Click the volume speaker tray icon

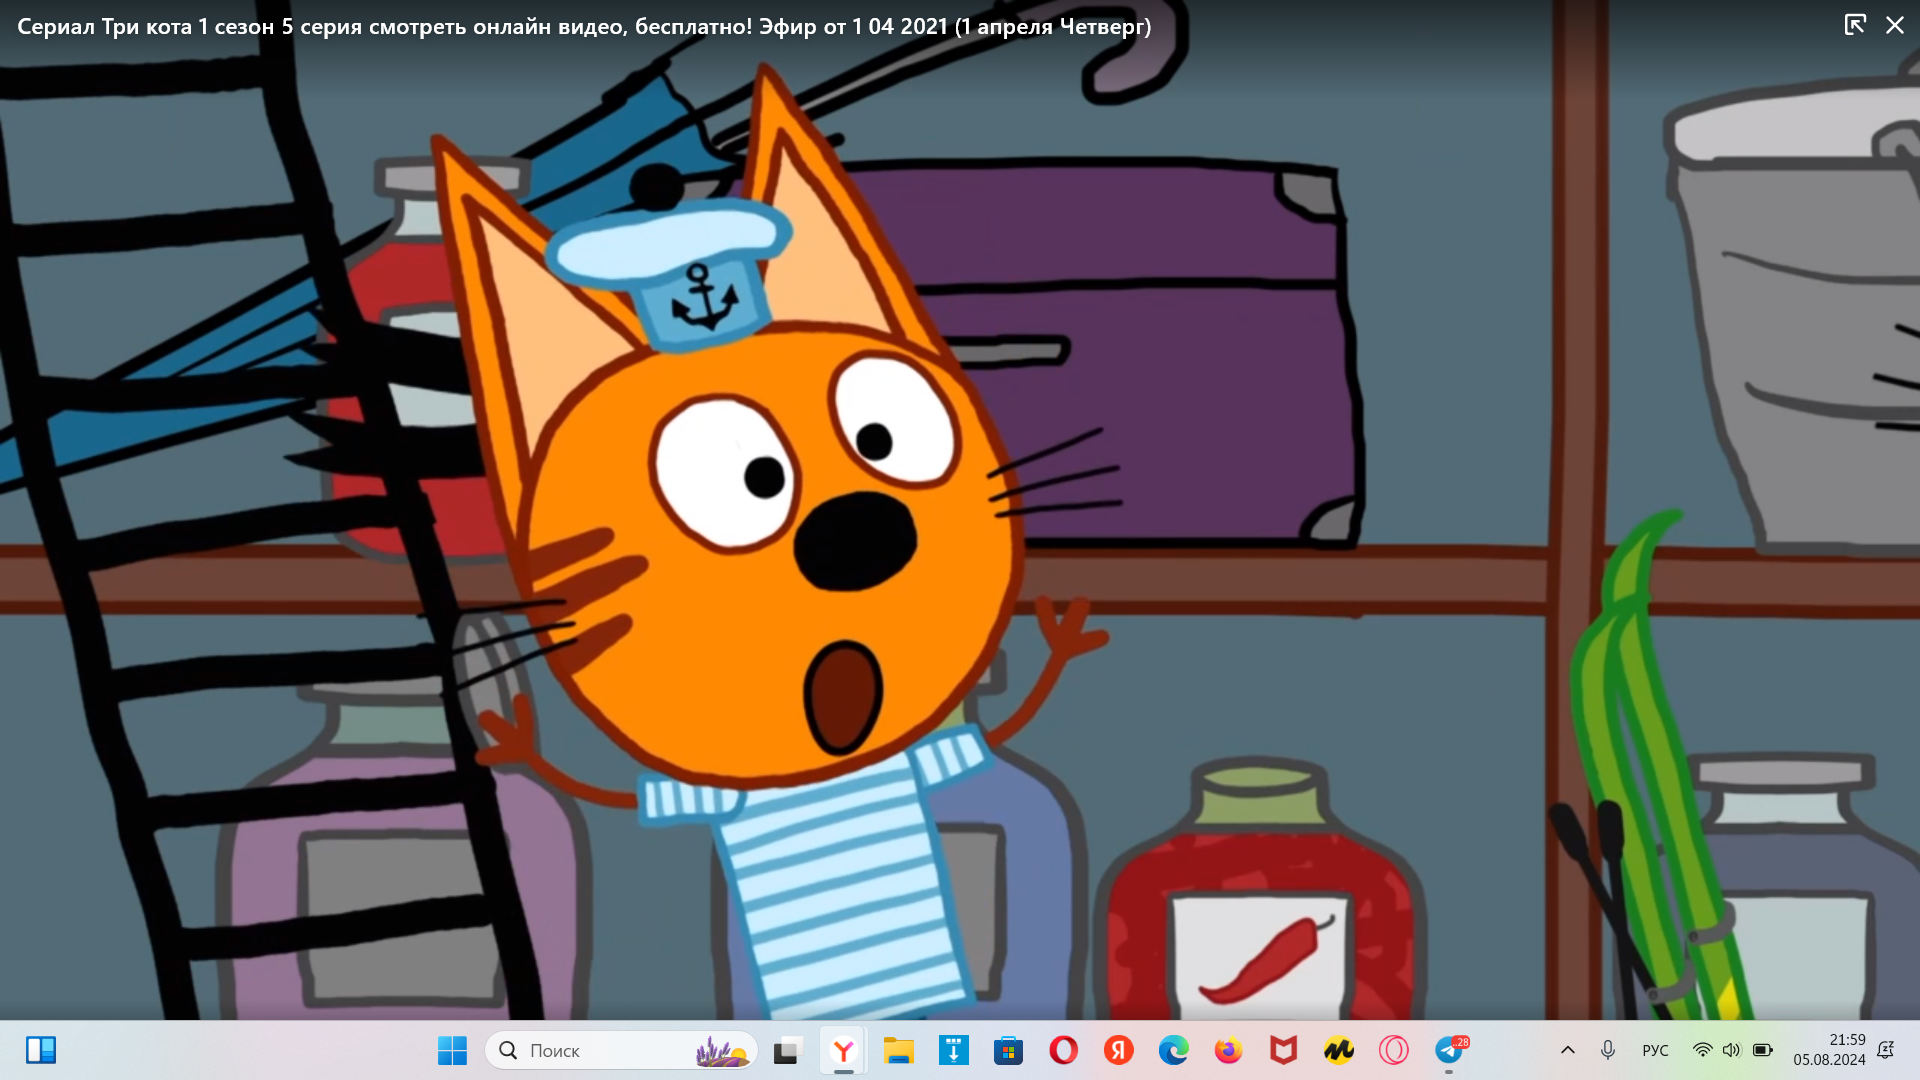tap(1732, 1050)
